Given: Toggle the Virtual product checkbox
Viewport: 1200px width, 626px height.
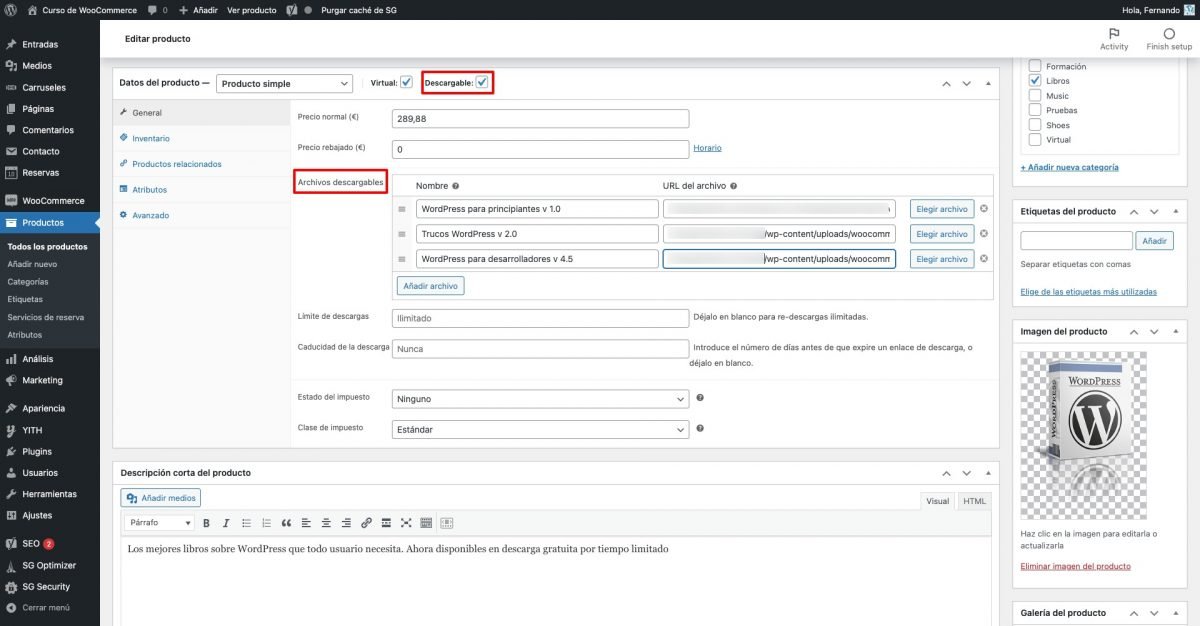Looking at the screenshot, I should 406,83.
